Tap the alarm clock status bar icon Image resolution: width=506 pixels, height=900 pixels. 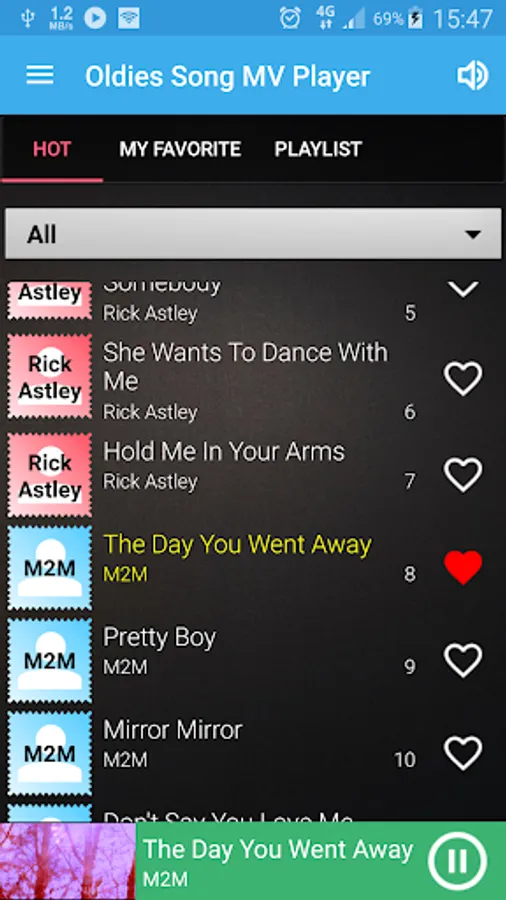point(290,18)
